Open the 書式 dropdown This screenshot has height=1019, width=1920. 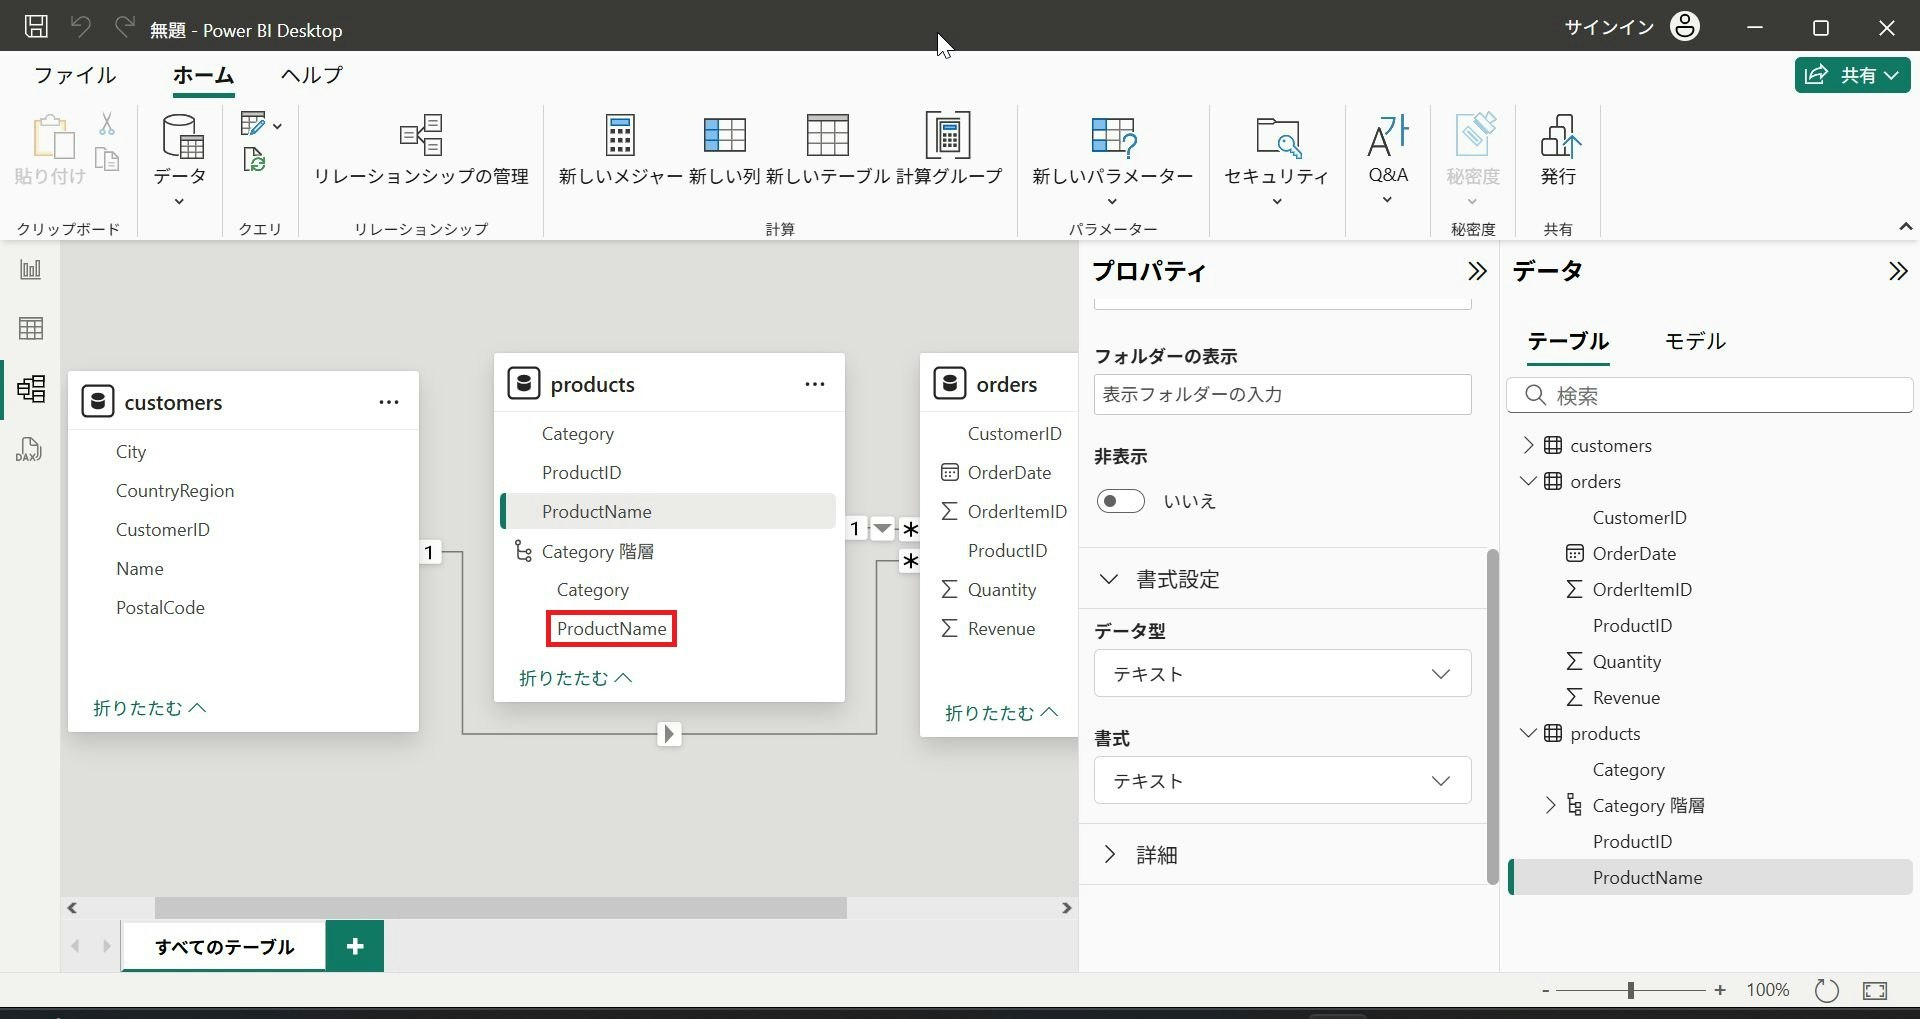click(1283, 781)
